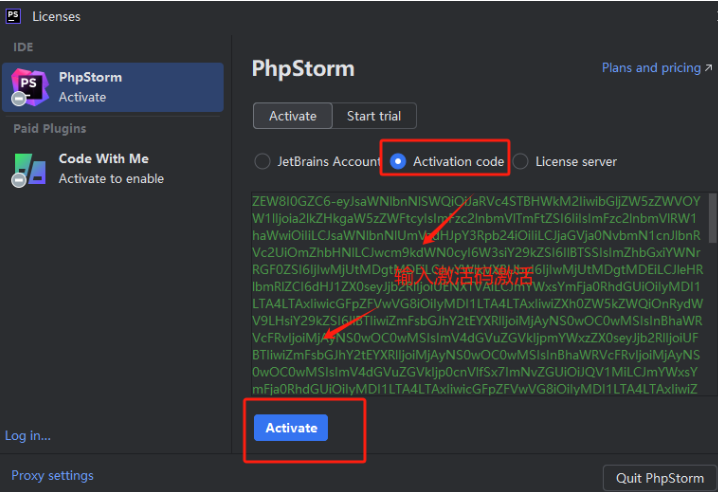
Task: Select the PhpStorm product icon in sidebar
Action: coord(30,87)
